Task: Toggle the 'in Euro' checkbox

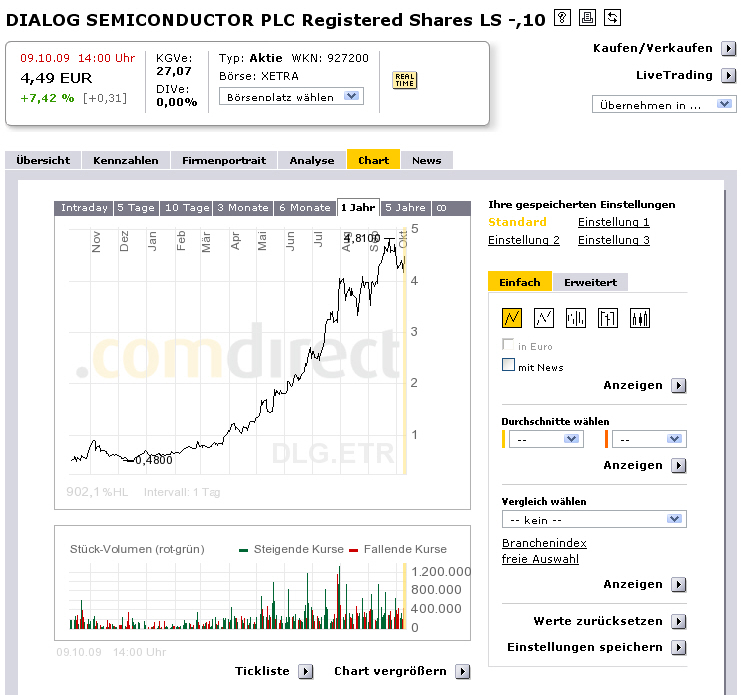Action: coord(508,344)
